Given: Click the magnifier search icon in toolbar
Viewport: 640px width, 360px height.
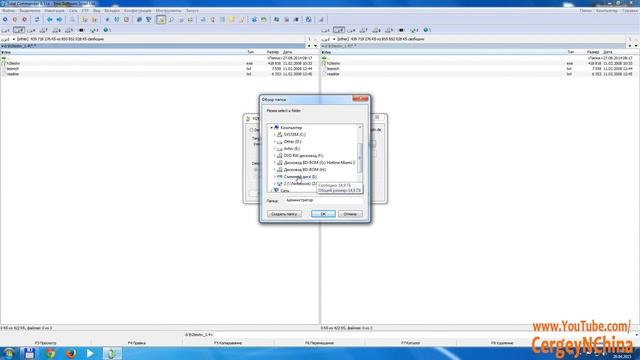Looking at the screenshot, I should [x=171, y=20].
